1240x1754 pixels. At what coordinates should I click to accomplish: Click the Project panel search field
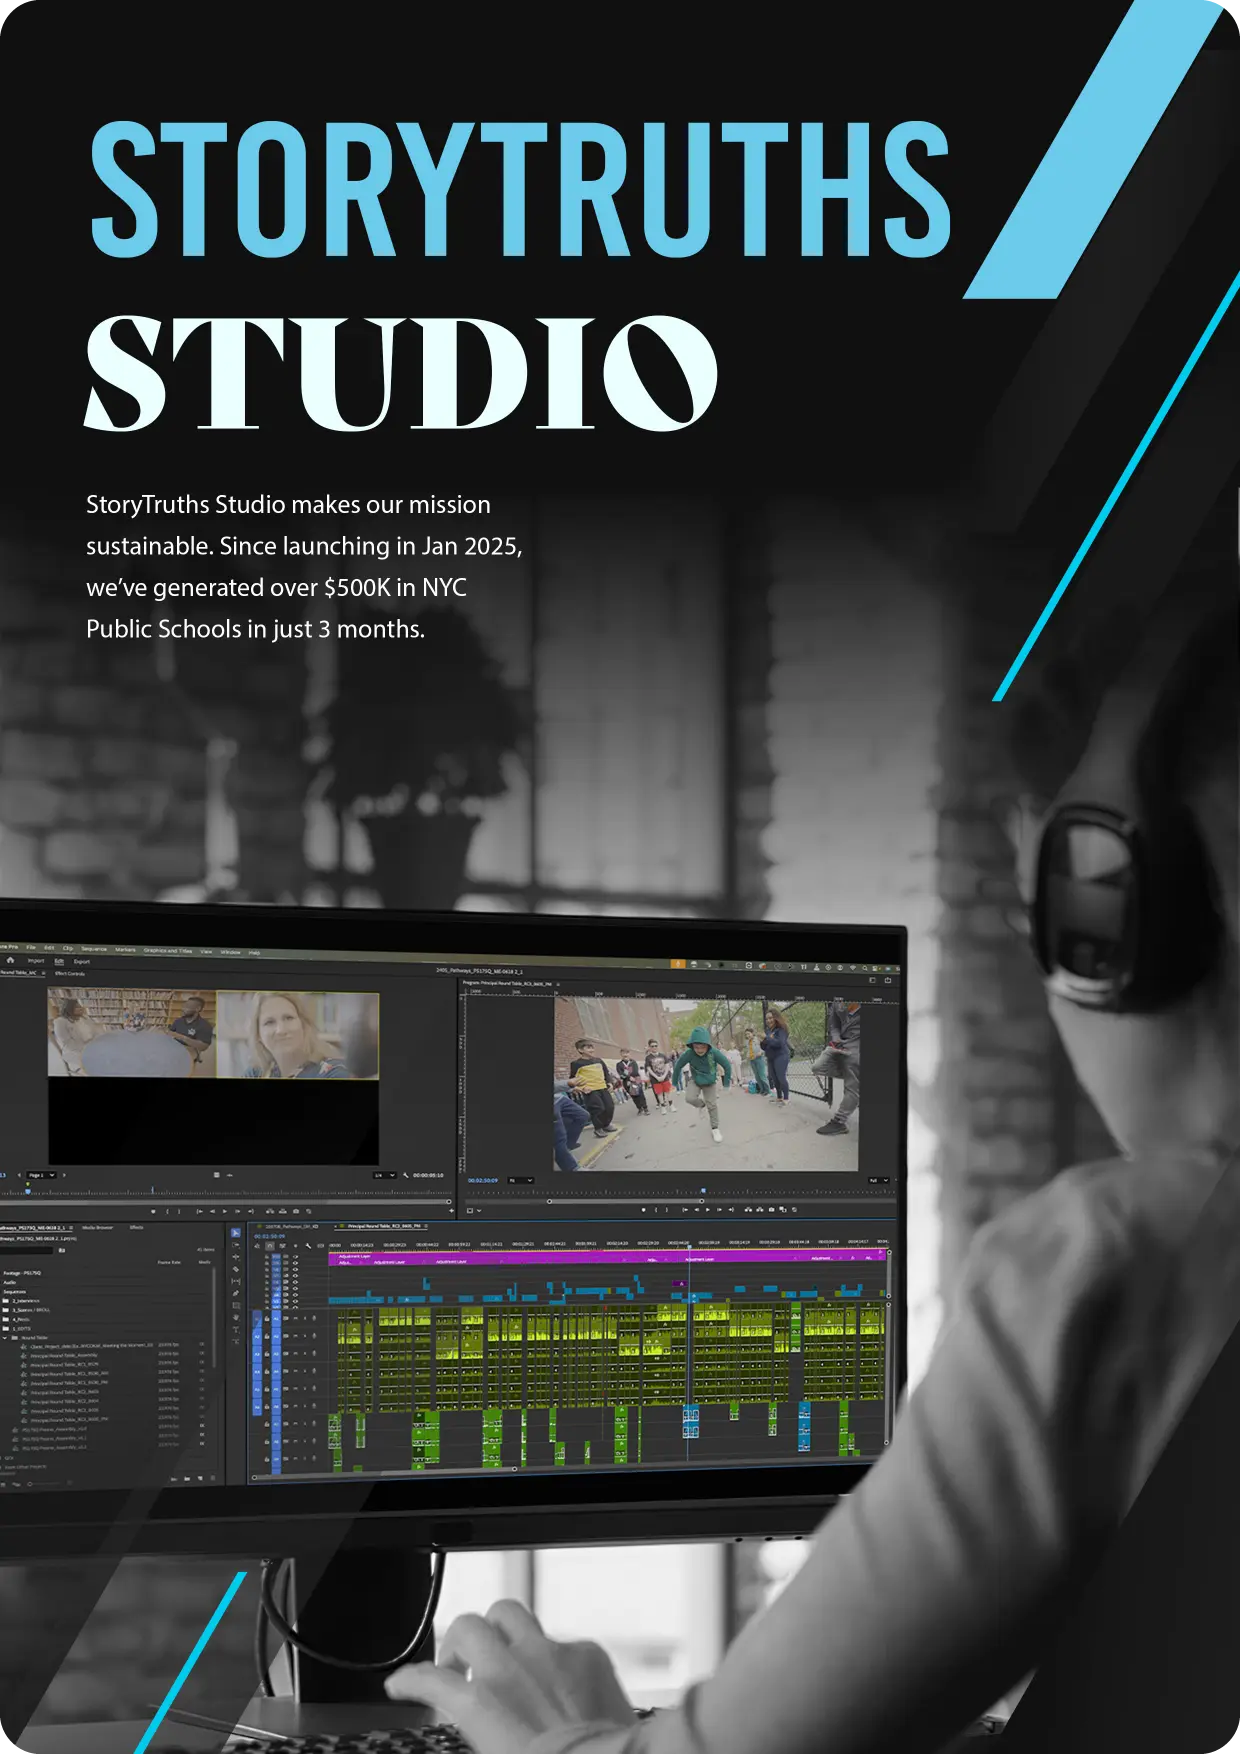[26, 1250]
